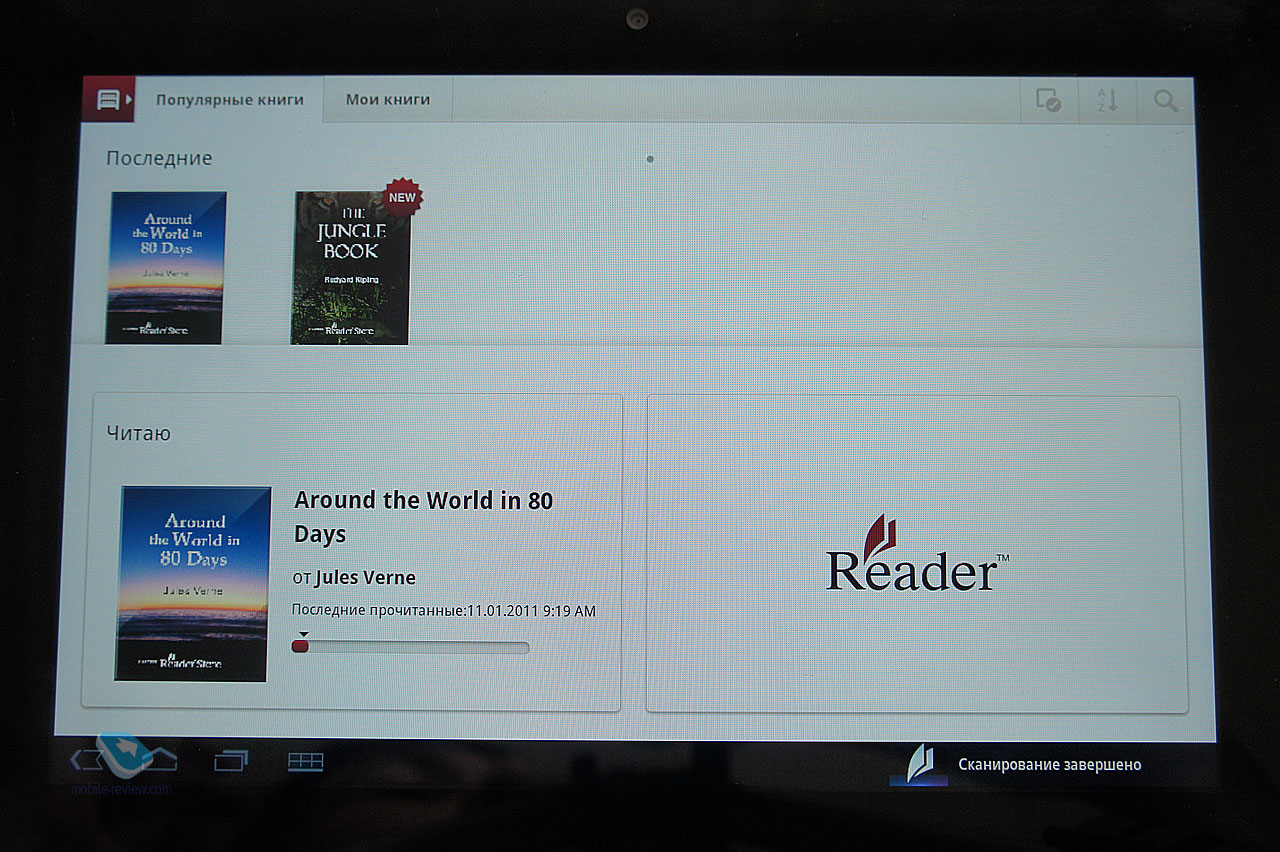This screenshot has height=852, width=1280.
Task: Open recent apps from the system bar
Action: (231, 762)
